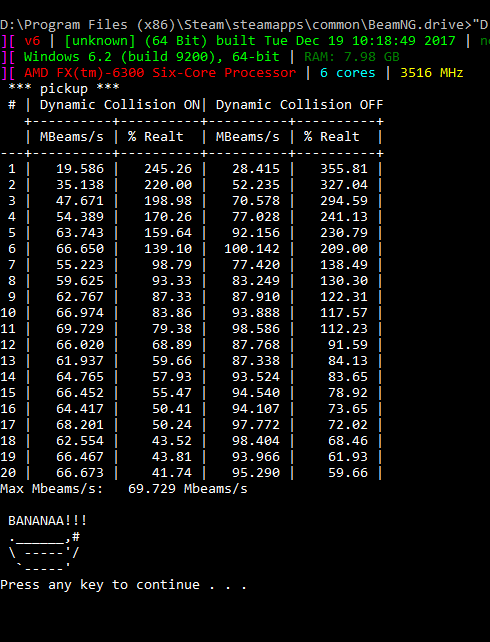Click the value '84.13' in row 13
Image resolution: width=490 pixels, height=642 pixels.
pos(348,360)
